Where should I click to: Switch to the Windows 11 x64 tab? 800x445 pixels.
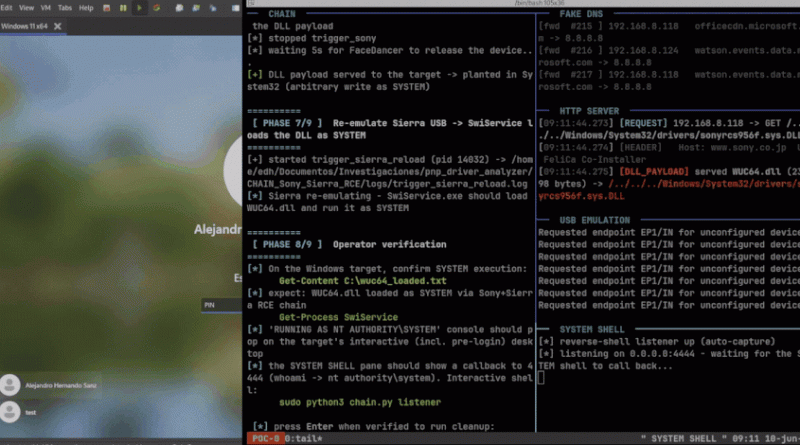(x=24, y=26)
